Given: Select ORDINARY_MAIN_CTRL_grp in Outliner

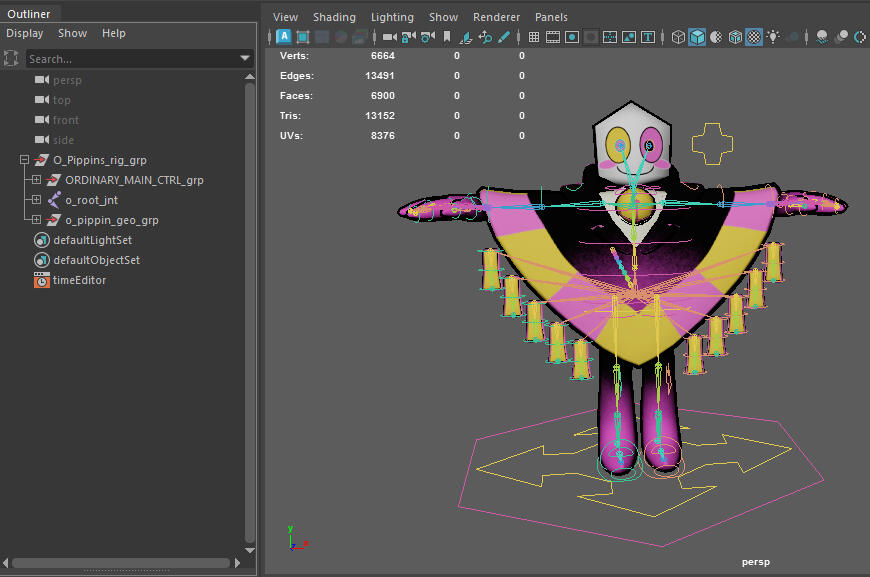Looking at the screenshot, I should click(x=134, y=180).
